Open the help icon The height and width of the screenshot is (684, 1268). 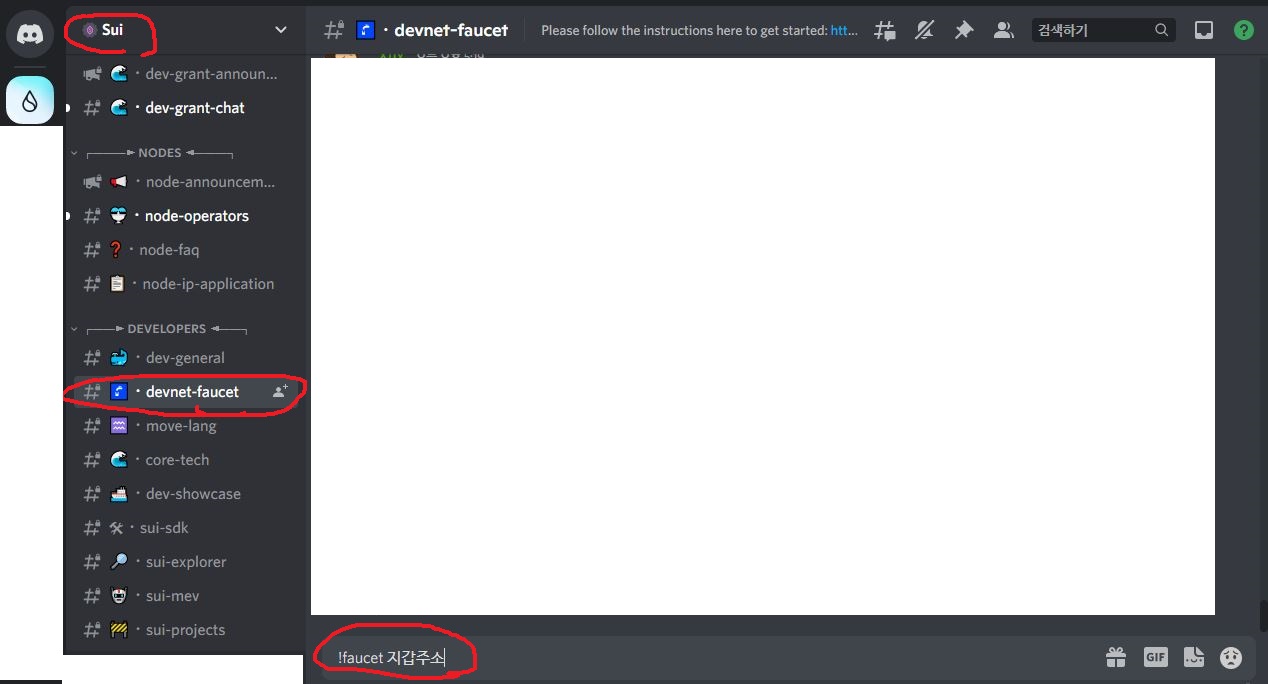tap(1243, 30)
